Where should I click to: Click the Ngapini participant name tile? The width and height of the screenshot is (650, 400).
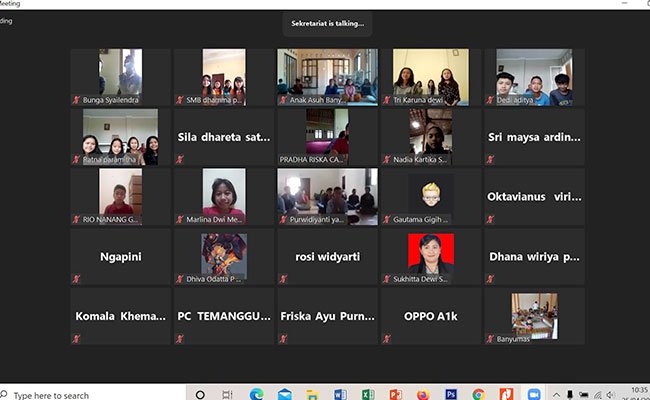[x=120, y=256]
